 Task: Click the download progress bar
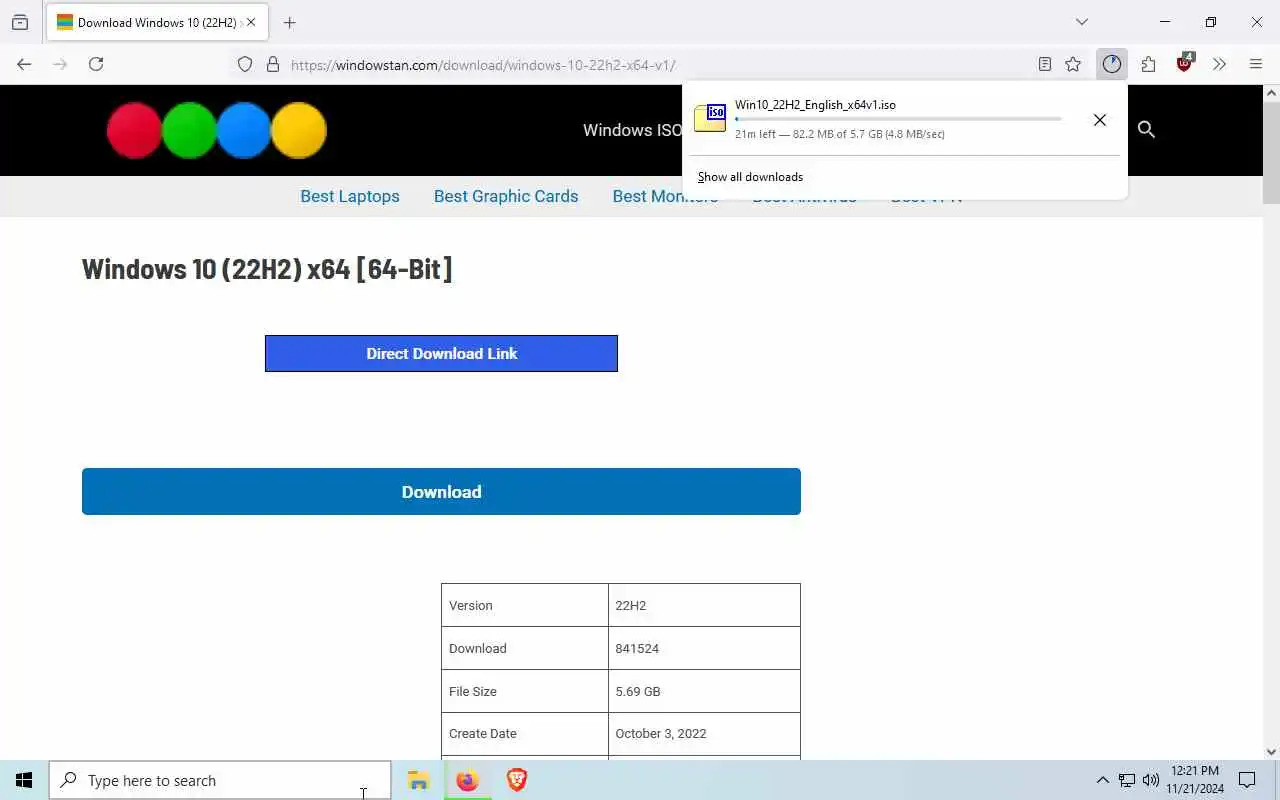(x=898, y=119)
